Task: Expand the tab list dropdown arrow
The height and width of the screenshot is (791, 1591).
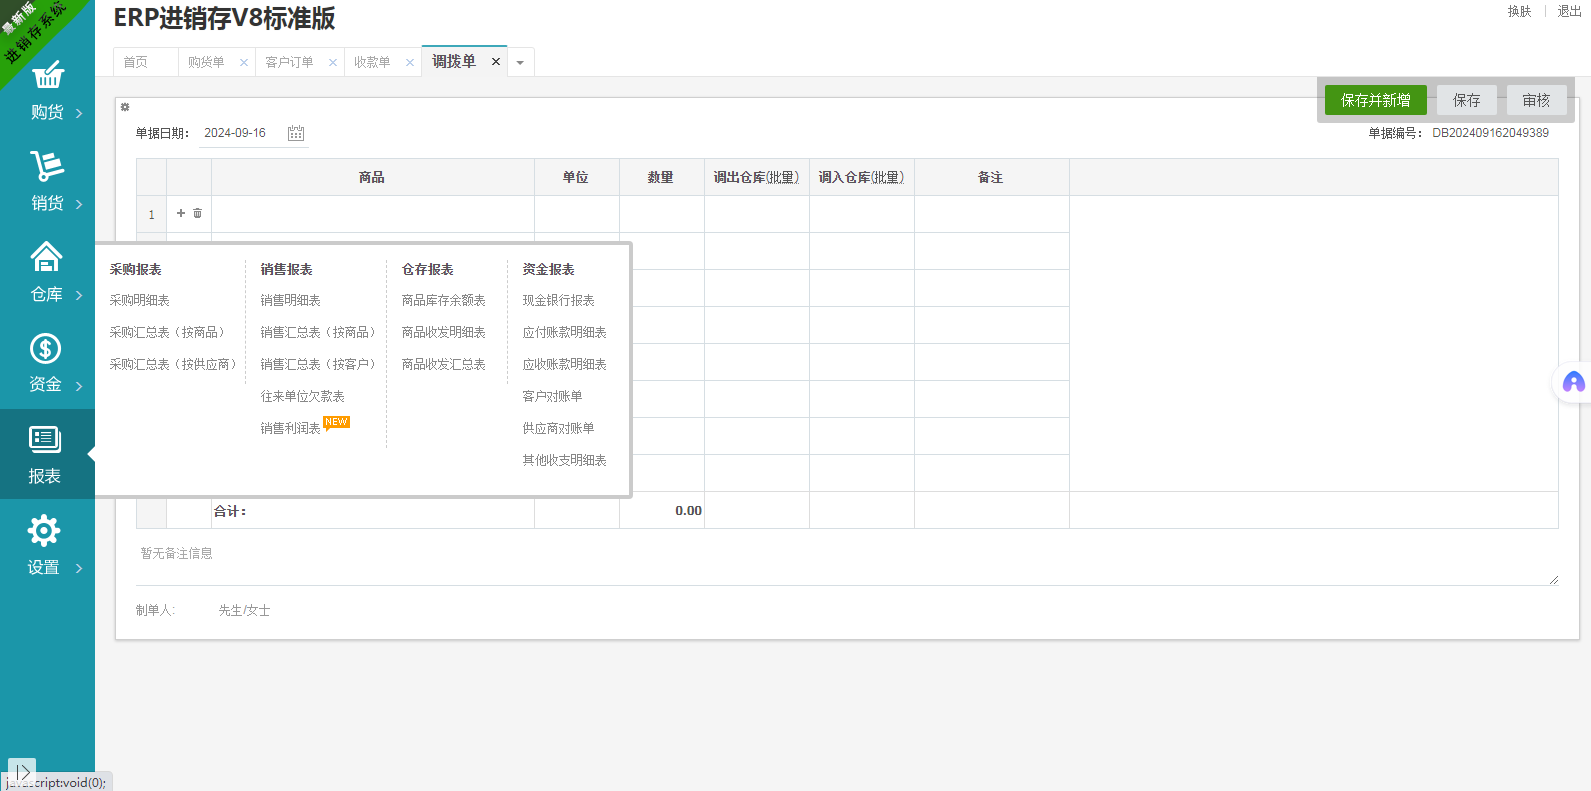Action: click(x=520, y=63)
